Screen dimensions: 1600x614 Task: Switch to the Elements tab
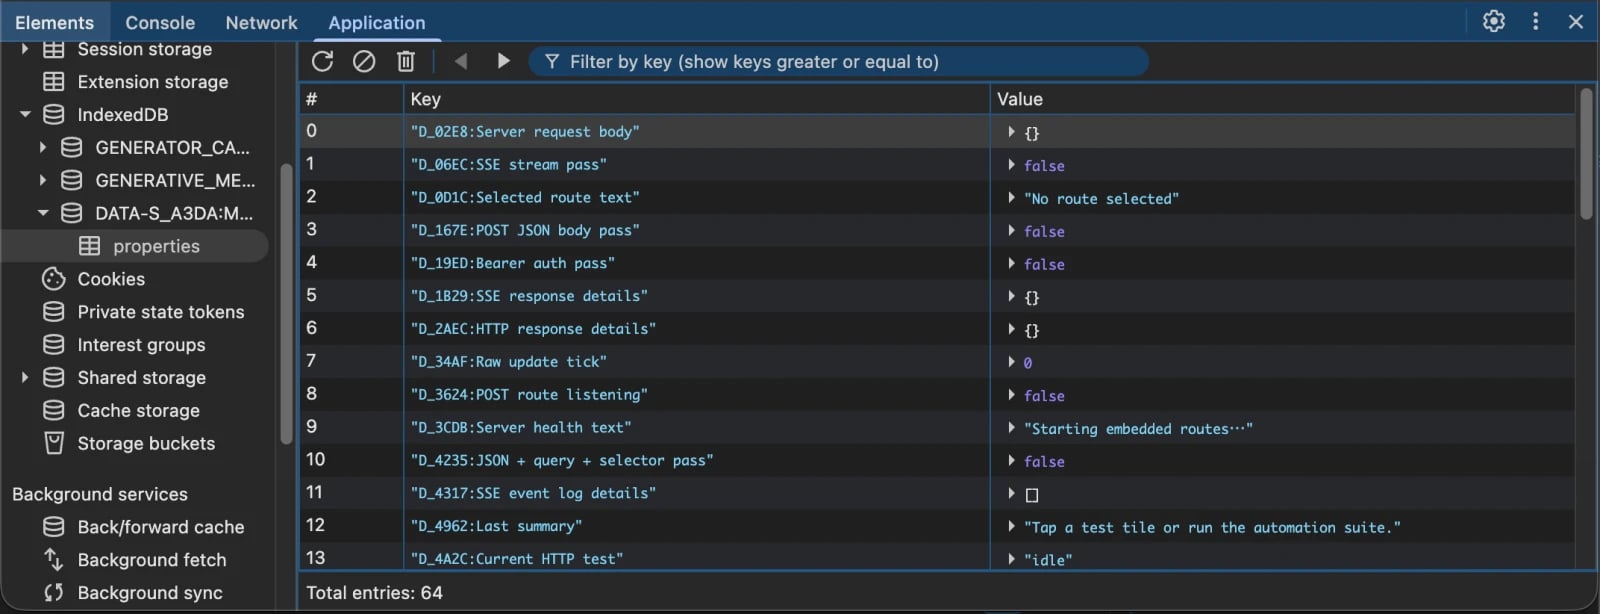[x=54, y=22]
